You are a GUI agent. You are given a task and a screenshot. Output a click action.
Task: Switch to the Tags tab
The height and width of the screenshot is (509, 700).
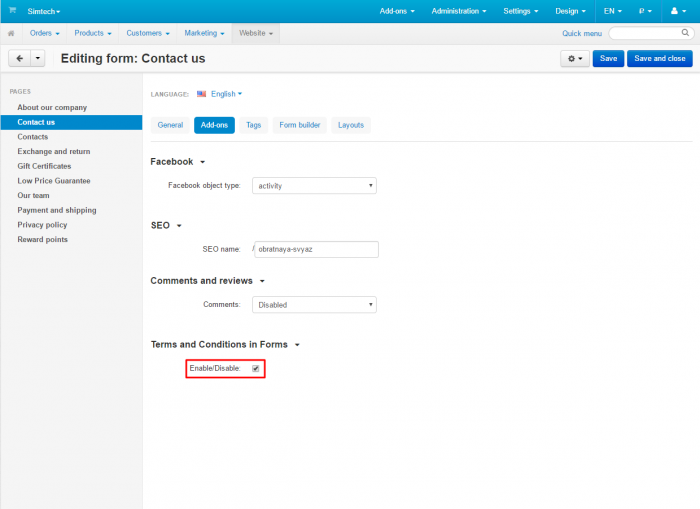point(253,125)
